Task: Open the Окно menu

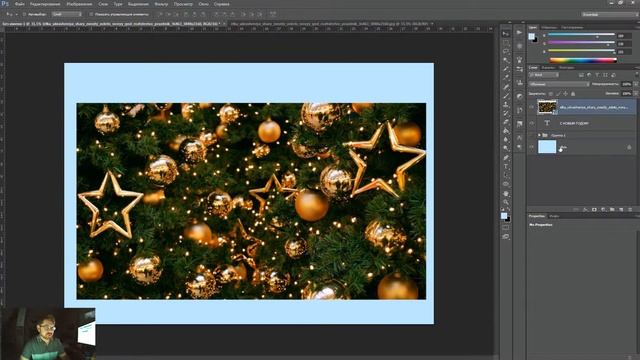Action: click(203, 4)
